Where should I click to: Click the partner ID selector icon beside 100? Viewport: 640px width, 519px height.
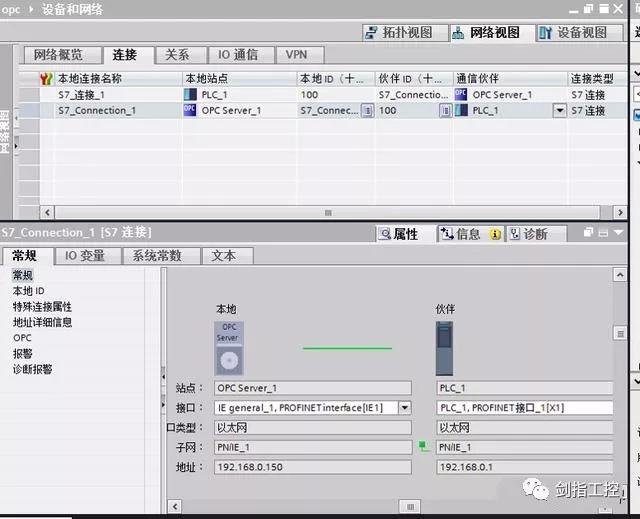[x=445, y=110]
